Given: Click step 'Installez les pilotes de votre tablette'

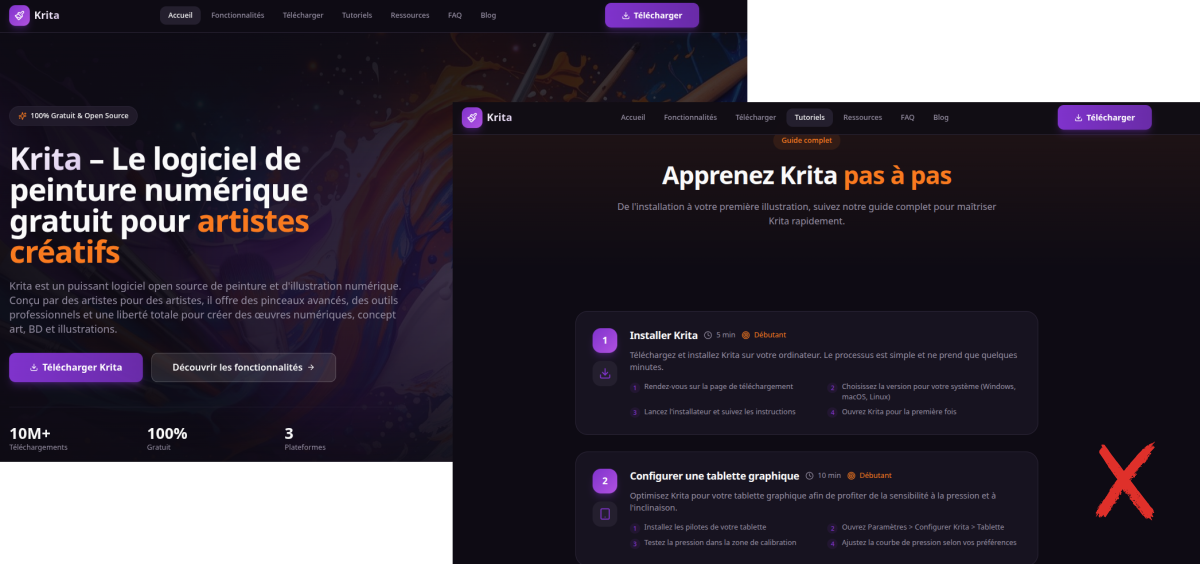Looking at the screenshot, I should click(x=705, y=527).
